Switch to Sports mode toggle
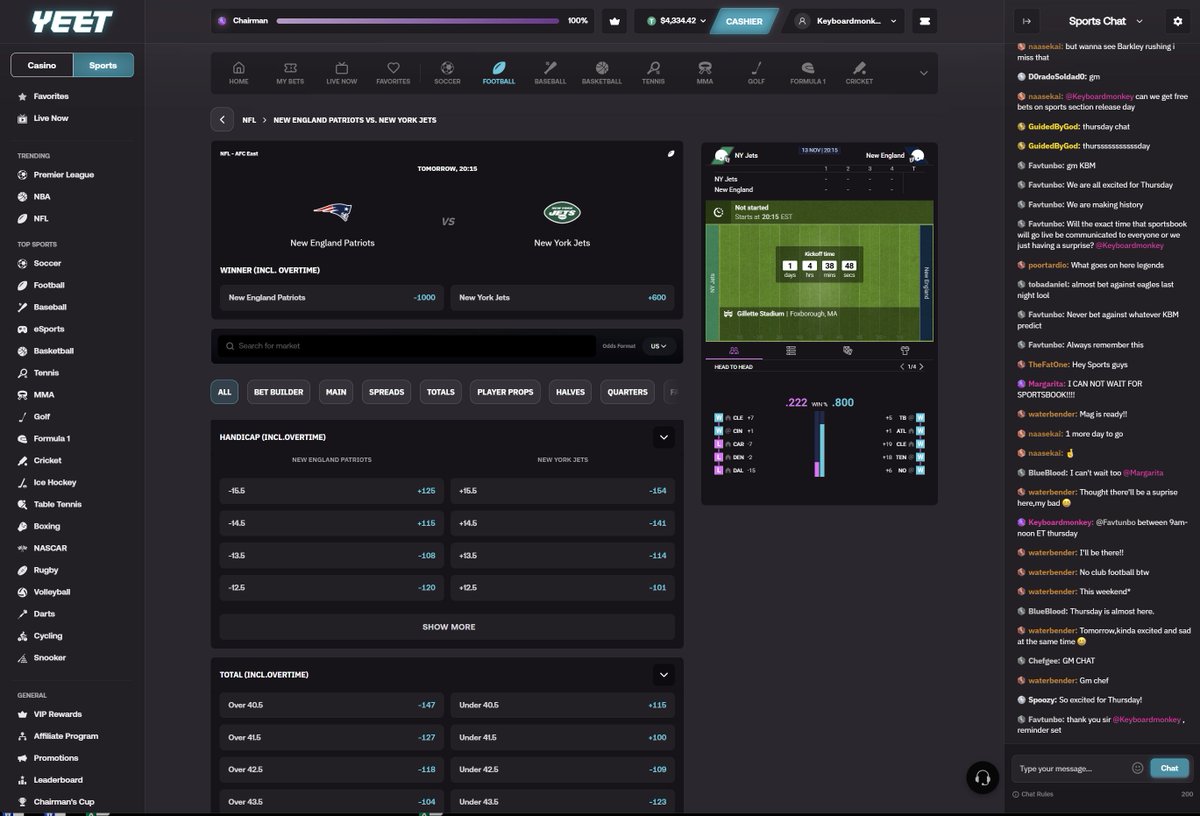1200x816 pixels. [x=103, y=65]
